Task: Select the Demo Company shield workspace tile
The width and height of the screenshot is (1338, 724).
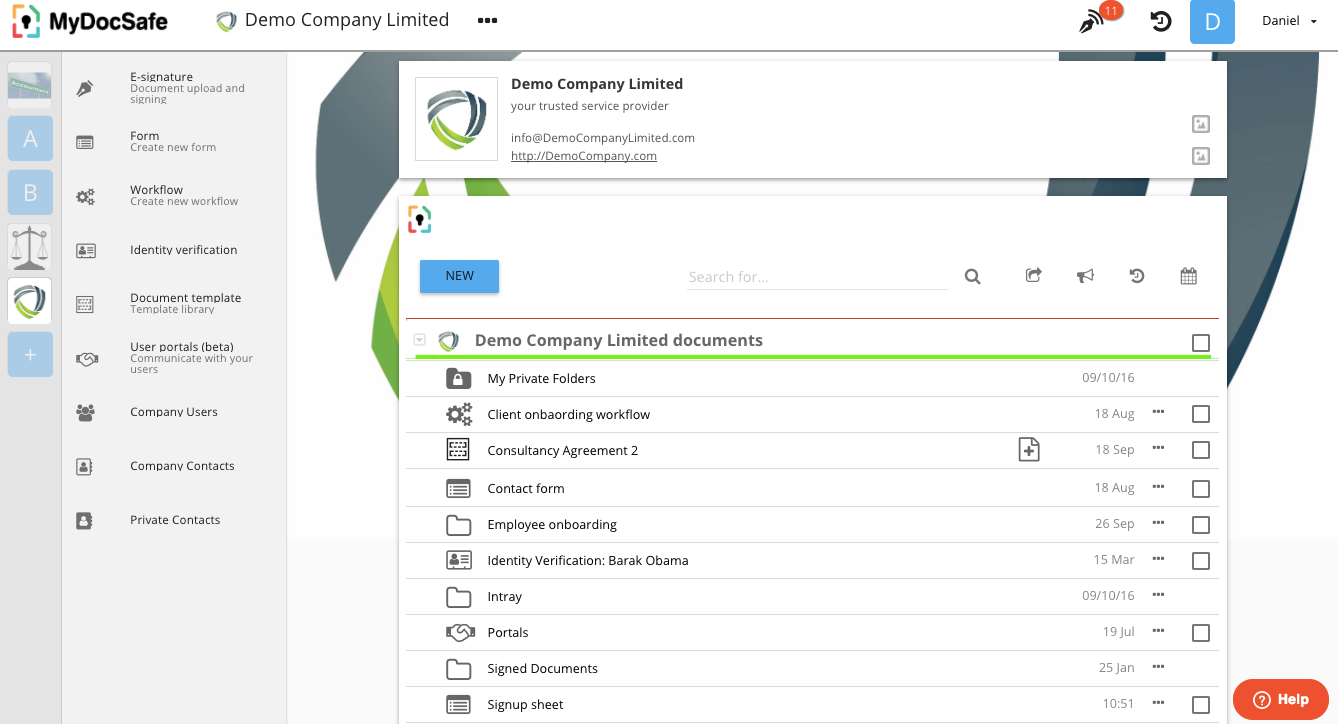Action: pos(30,301)
